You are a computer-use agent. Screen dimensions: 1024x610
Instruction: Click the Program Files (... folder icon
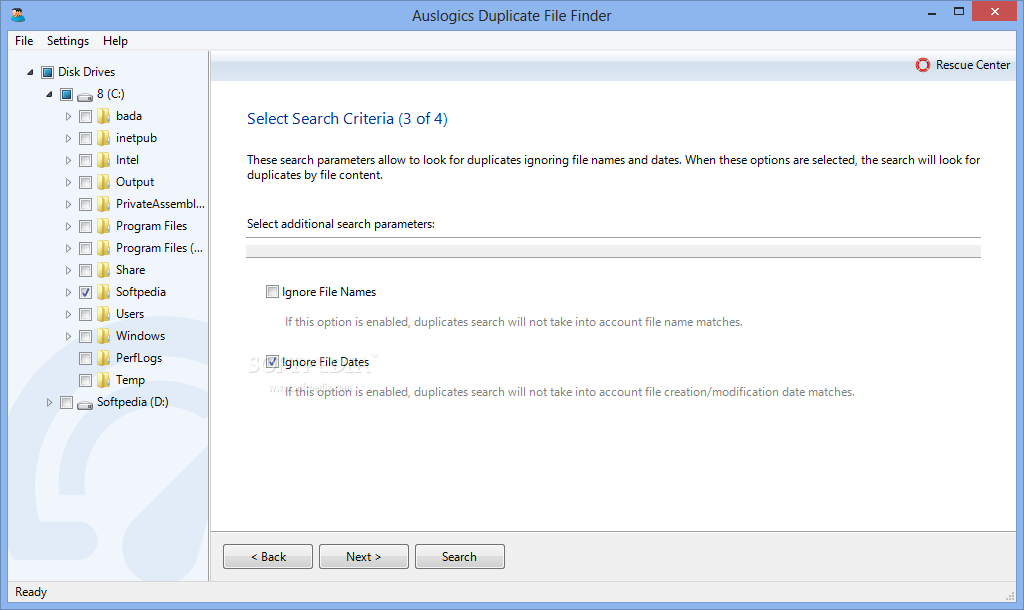pos(103,248)
